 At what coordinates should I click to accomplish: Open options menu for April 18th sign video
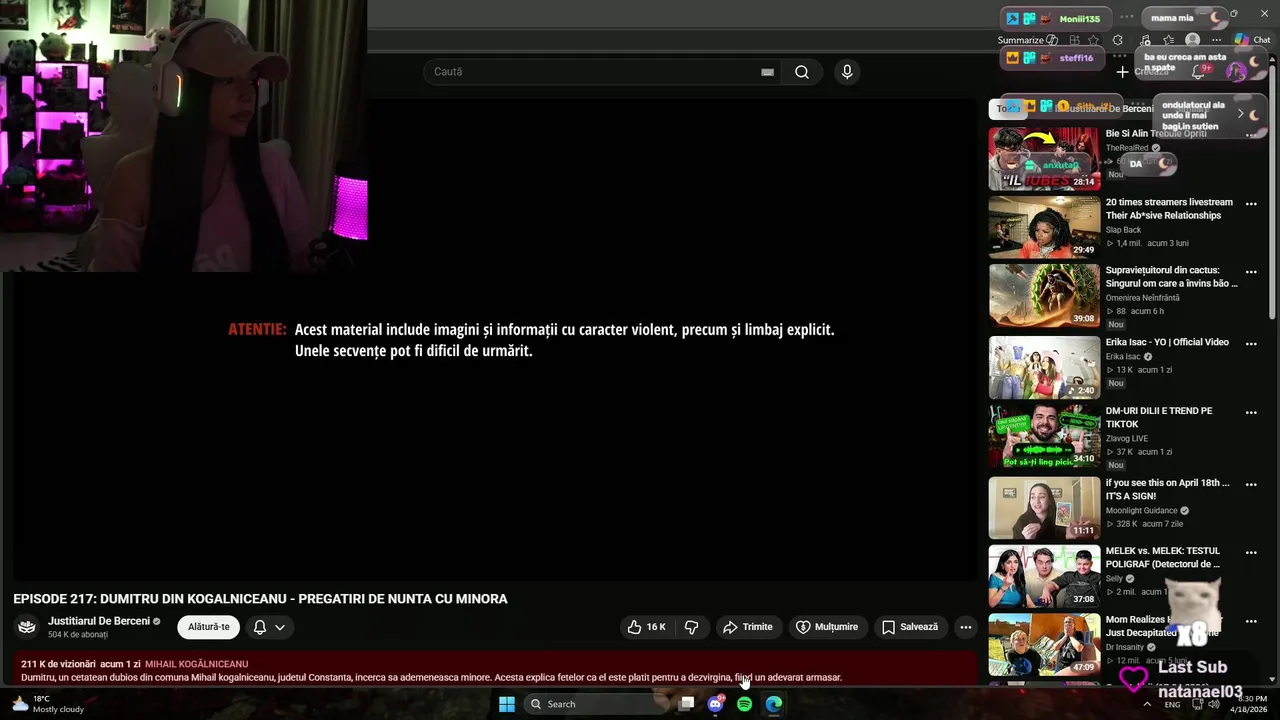point(1251,484)
